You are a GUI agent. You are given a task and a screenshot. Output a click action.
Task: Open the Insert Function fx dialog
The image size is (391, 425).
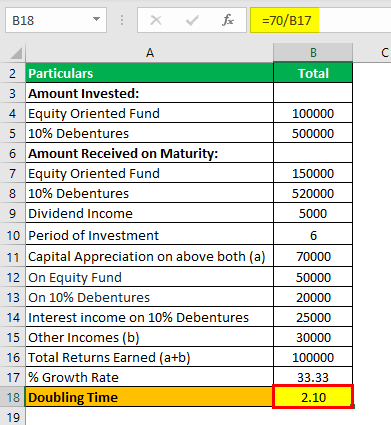[x=228, y=20]
